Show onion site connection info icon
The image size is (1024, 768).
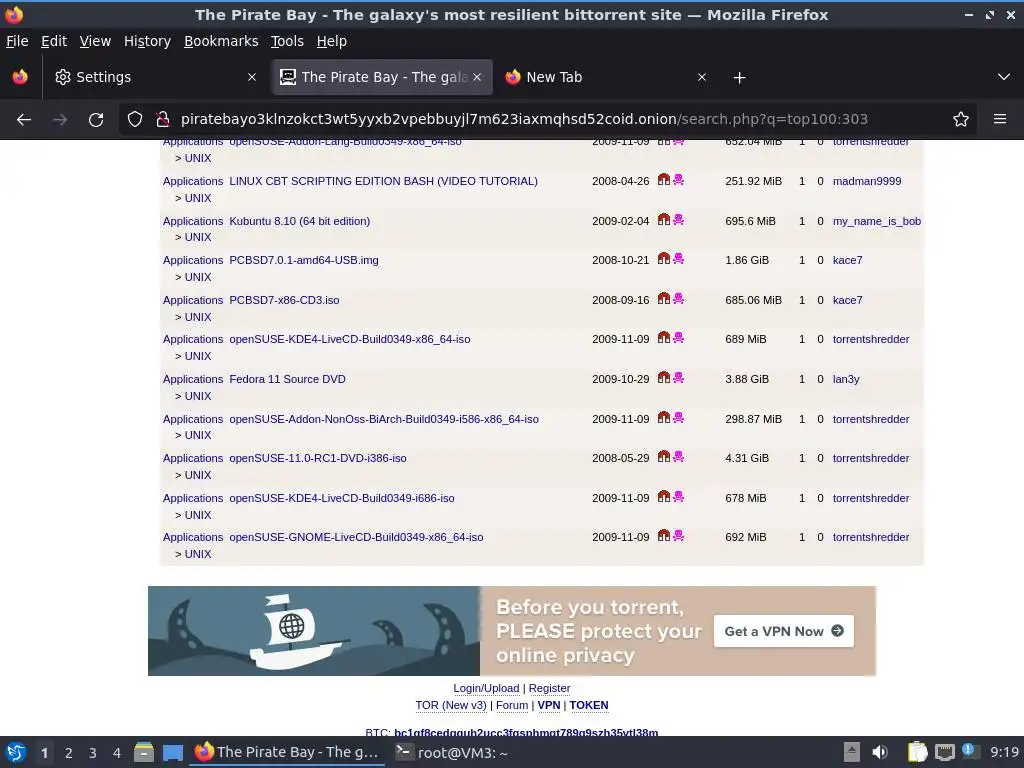tap(163, 120)
